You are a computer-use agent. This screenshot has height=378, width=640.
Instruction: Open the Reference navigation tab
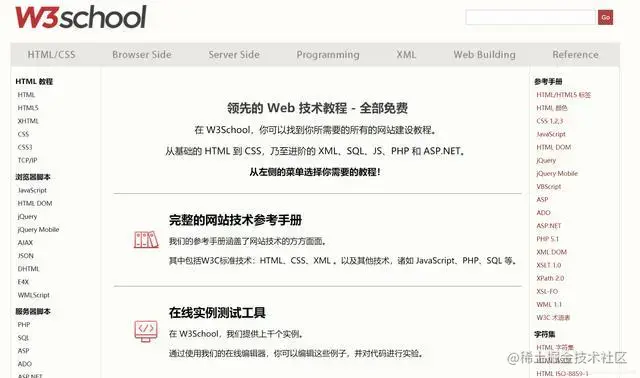(575, 55)
